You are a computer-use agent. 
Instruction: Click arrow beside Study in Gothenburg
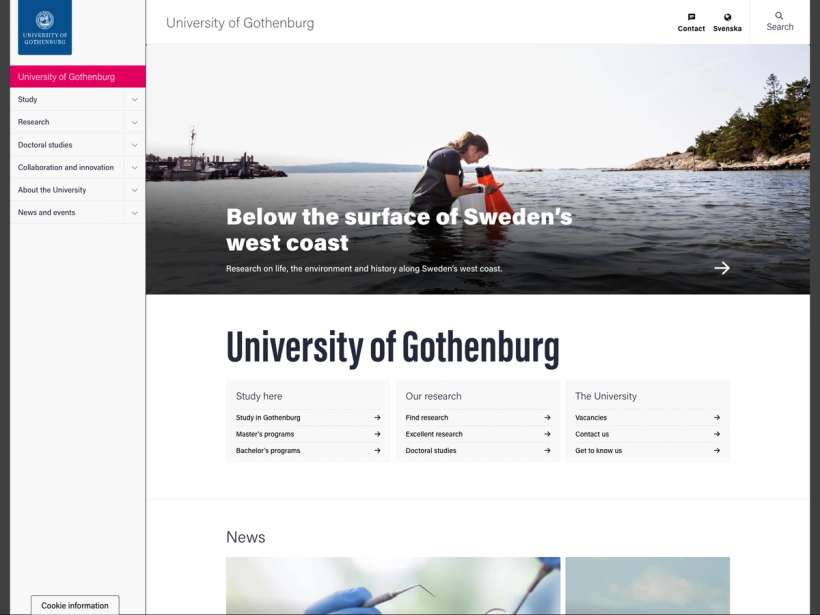pyautogui.click(x=377, y=417)
